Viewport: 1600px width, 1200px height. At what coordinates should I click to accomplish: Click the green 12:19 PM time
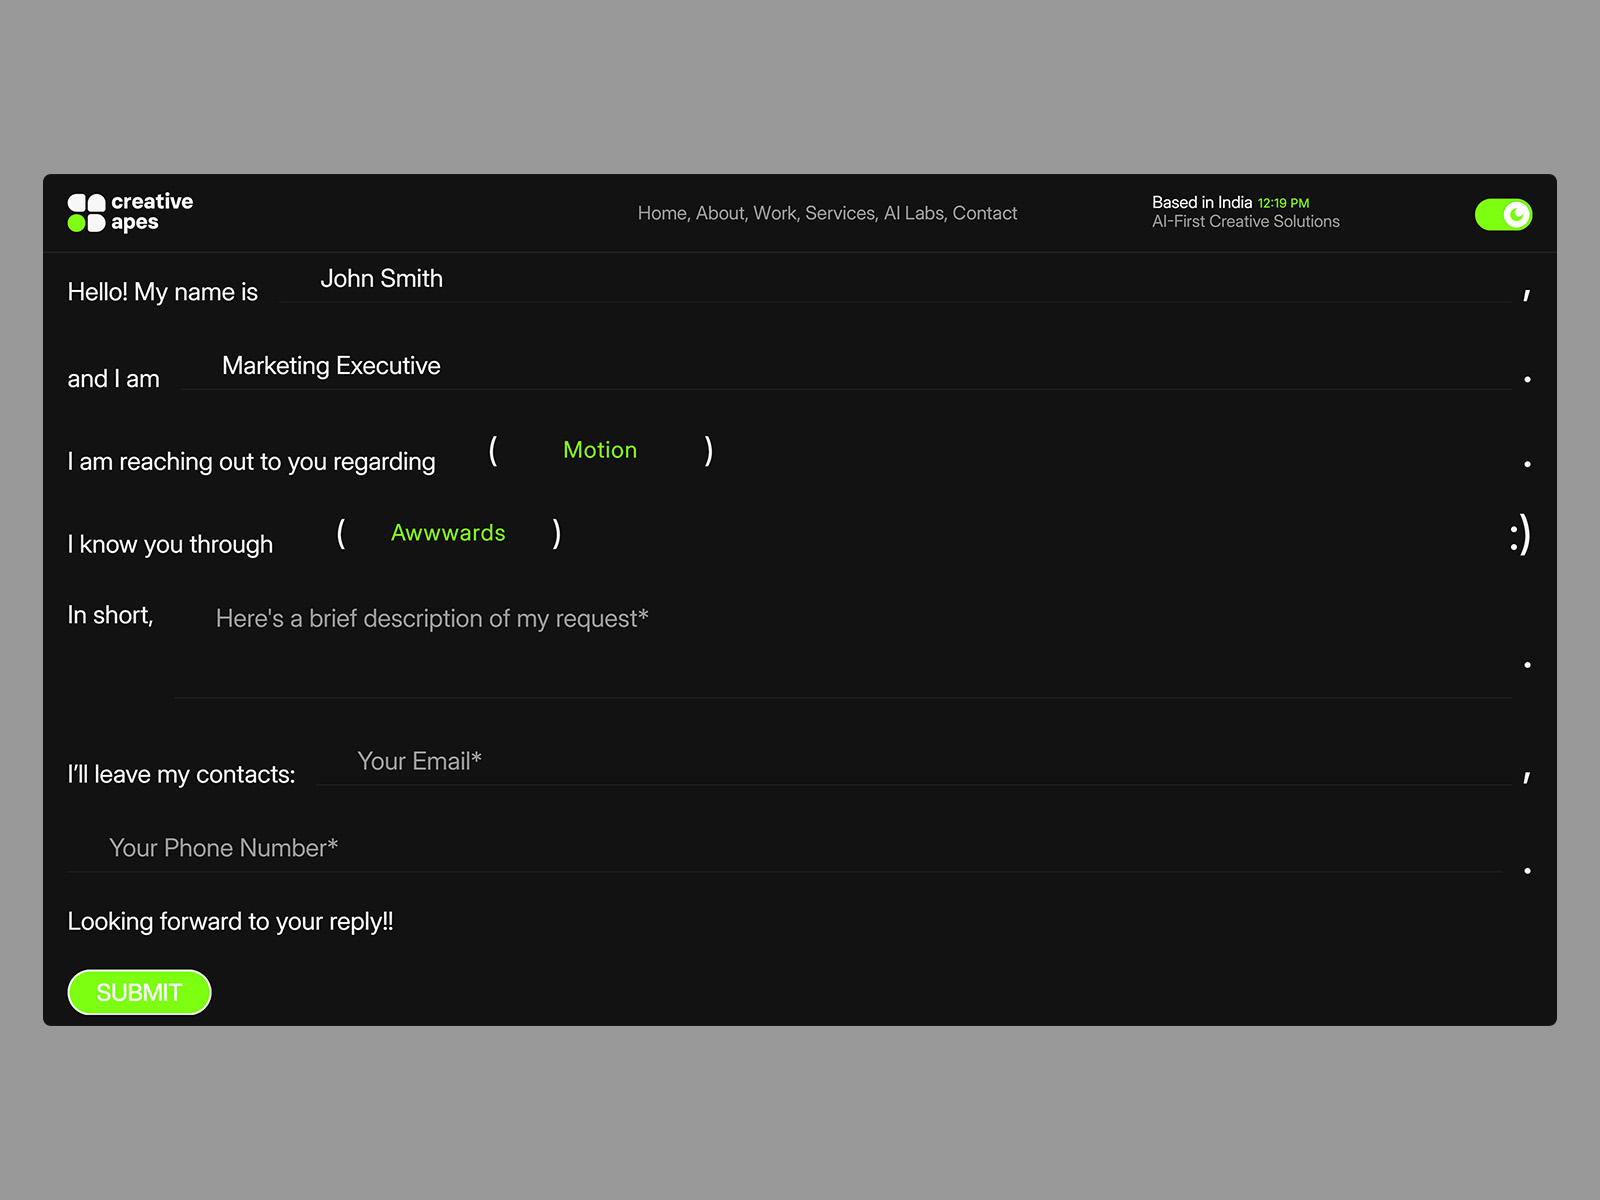1283,203
